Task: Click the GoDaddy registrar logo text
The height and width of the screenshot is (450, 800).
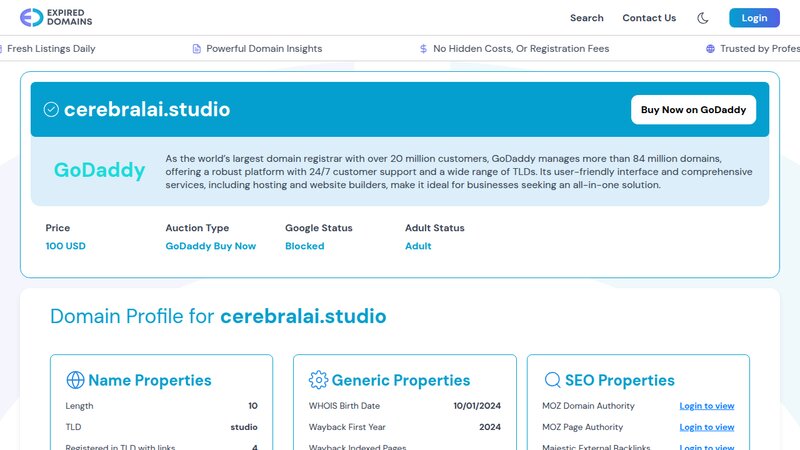Action: (99, 170)
